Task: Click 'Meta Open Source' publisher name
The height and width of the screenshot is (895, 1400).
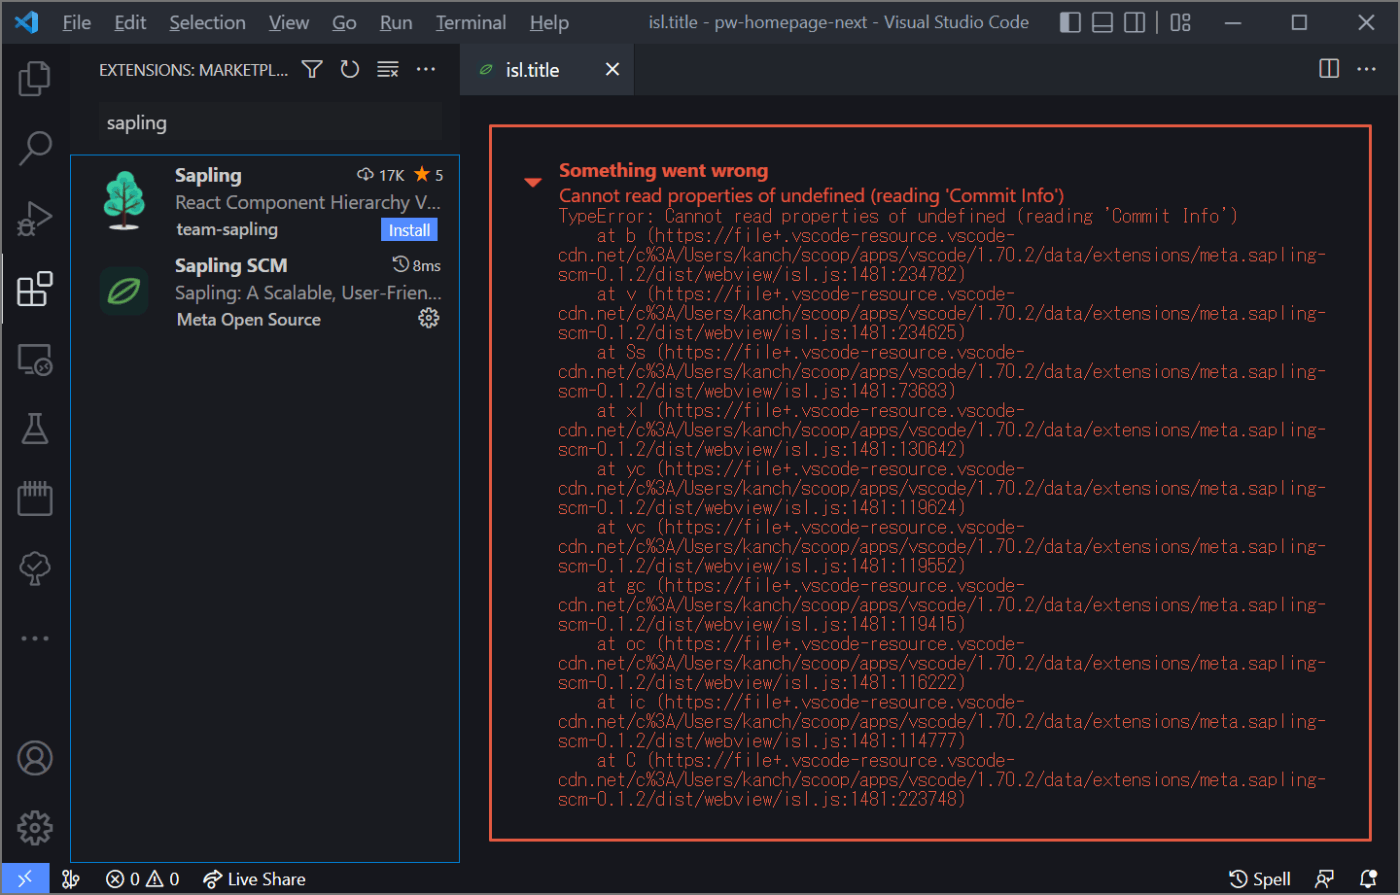Action: (x=248, y=319)
